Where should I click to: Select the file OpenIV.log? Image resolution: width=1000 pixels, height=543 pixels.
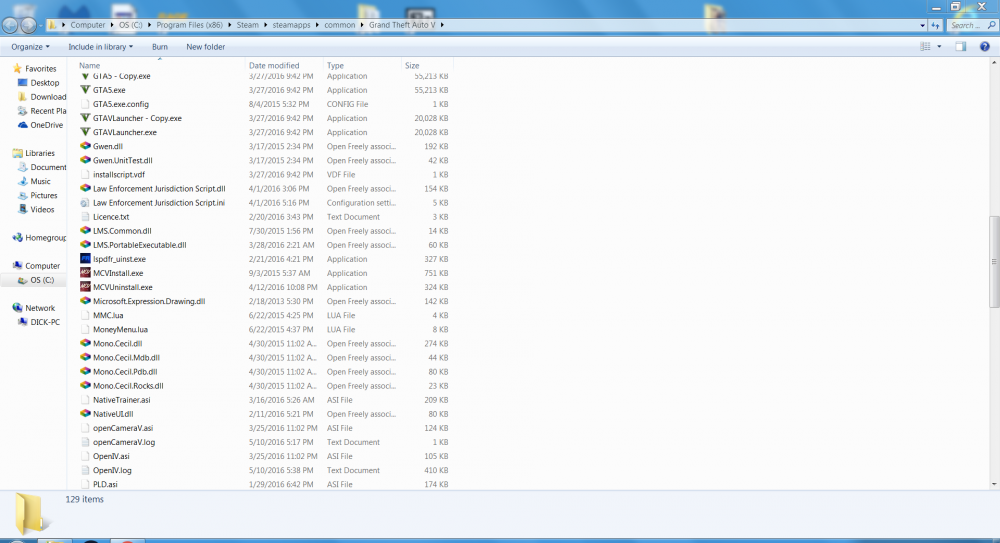(x=112, y=470)
